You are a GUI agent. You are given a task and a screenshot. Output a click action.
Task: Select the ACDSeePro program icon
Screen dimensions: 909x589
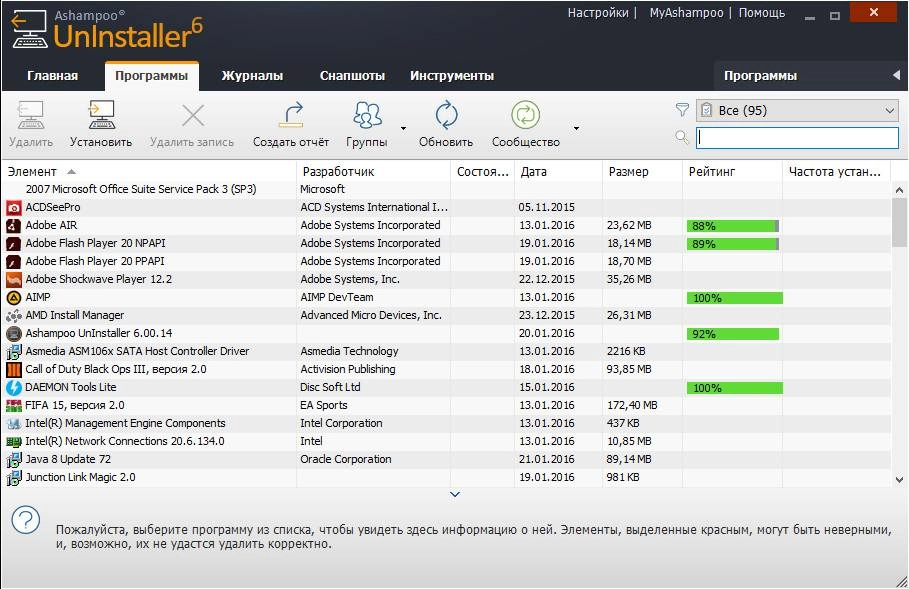13,208
